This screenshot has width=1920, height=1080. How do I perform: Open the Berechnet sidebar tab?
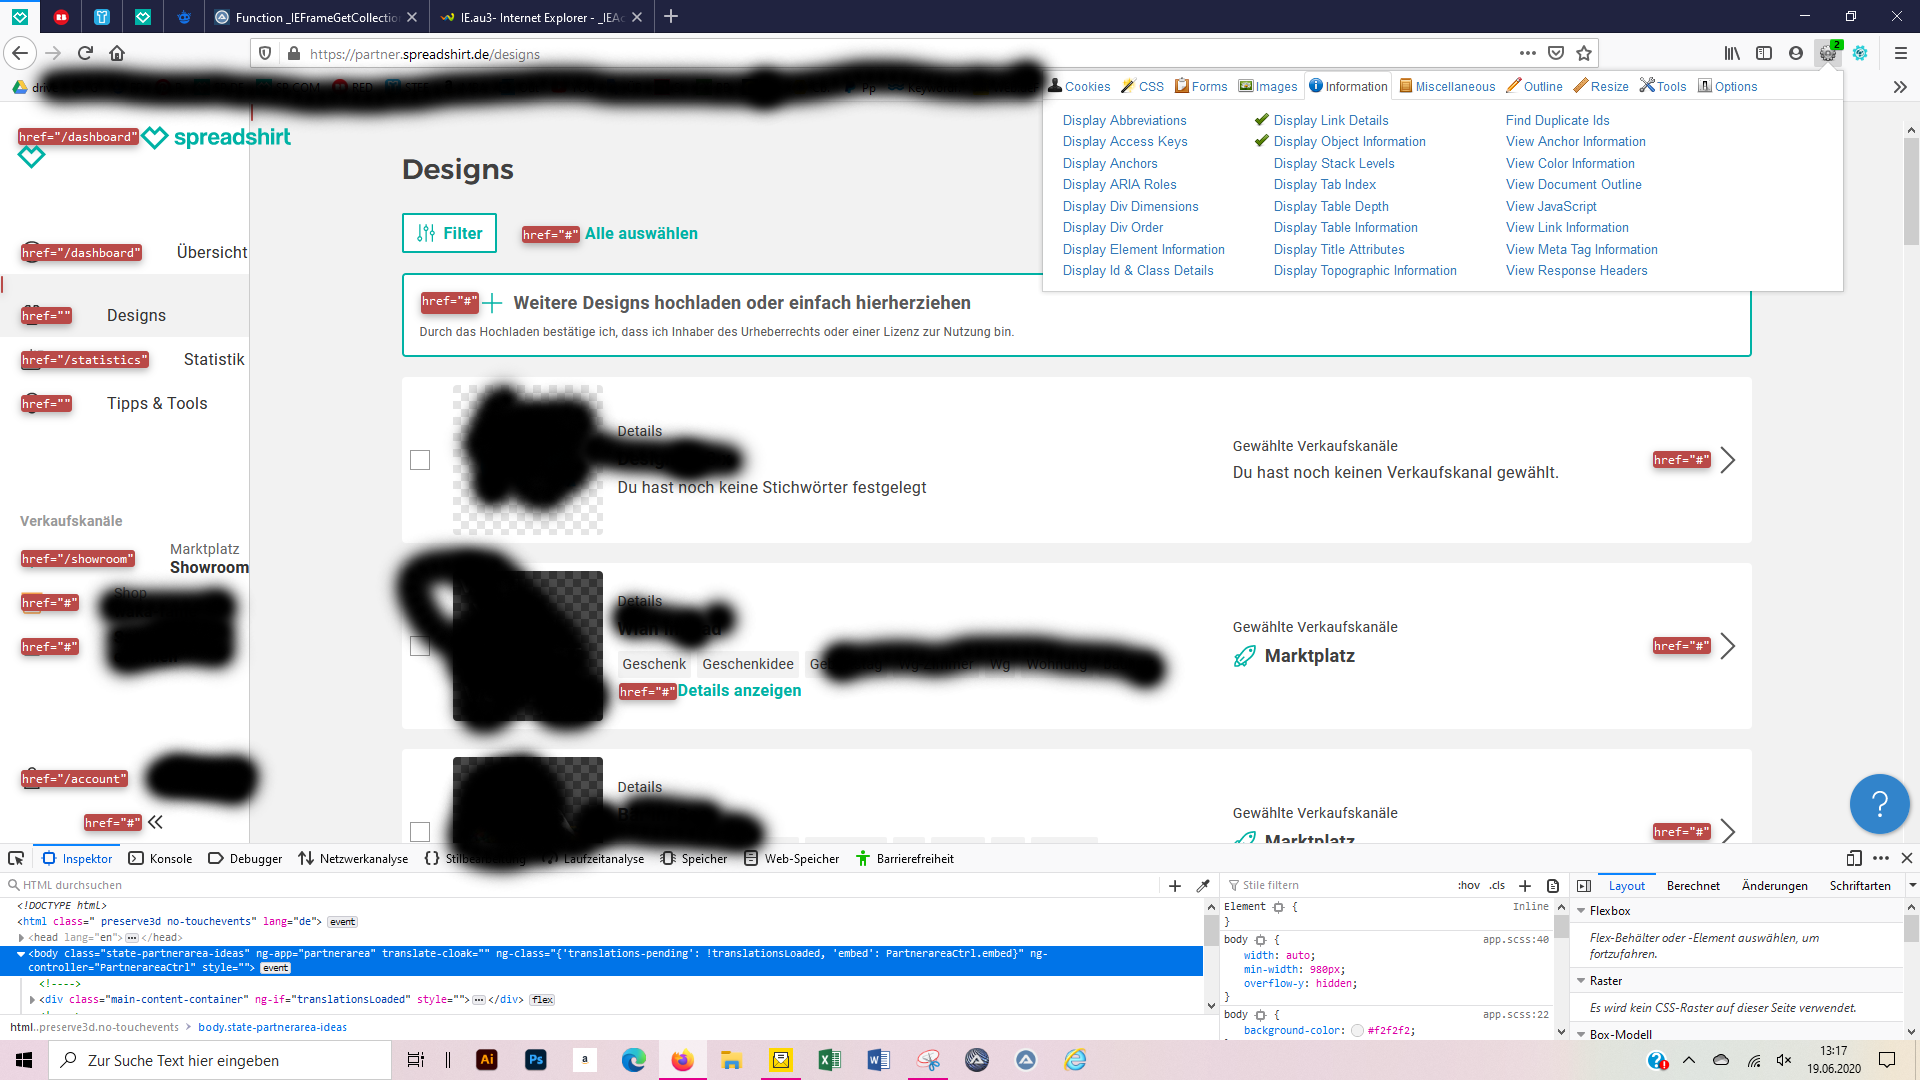[x=1693, y=885]
